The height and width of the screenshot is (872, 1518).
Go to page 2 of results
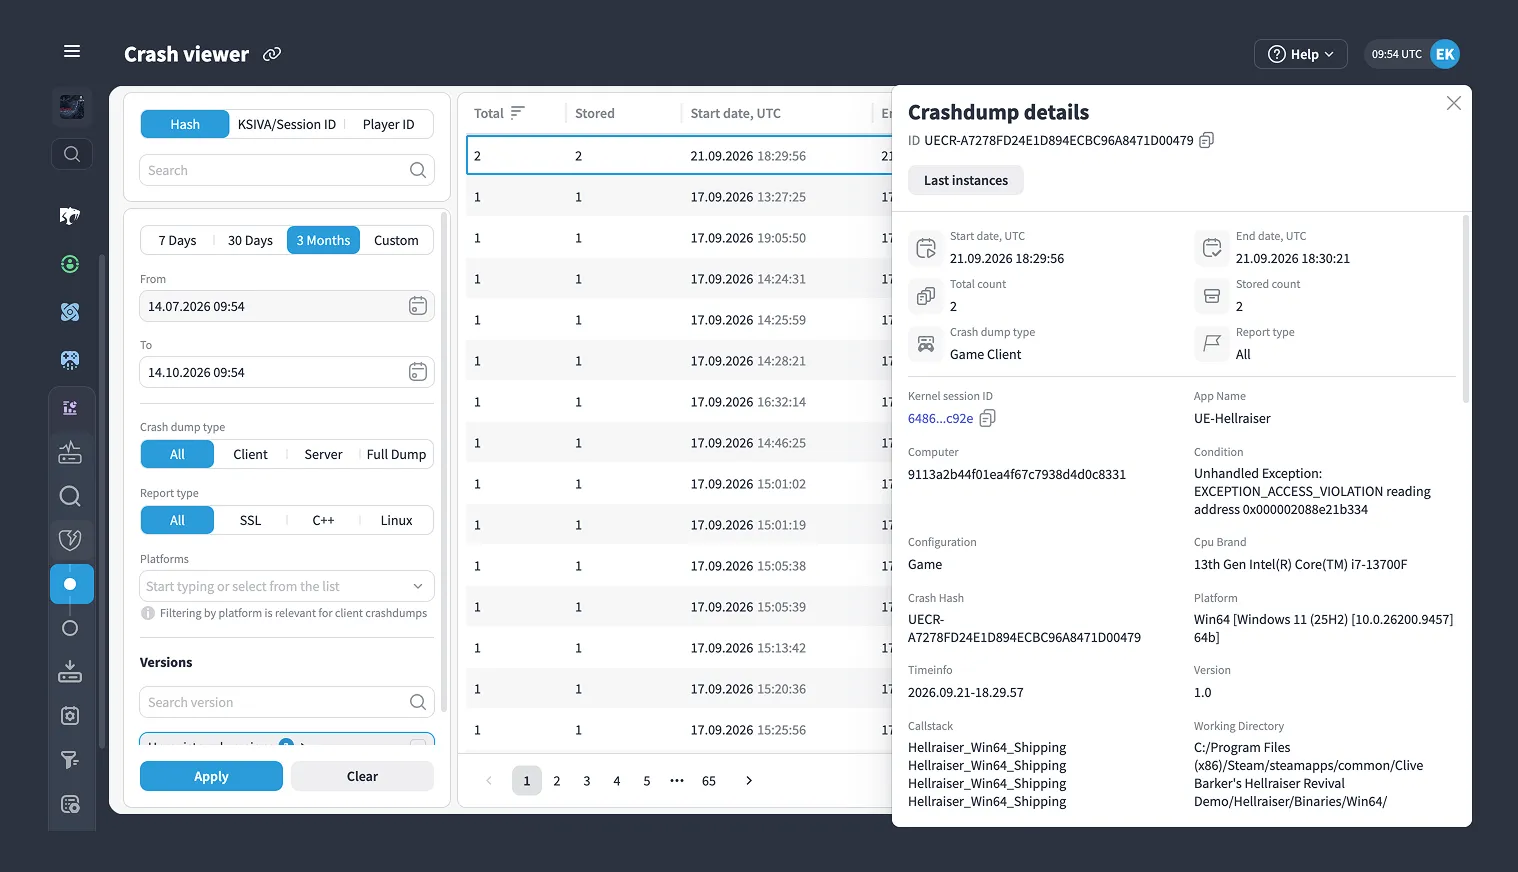pyautogui.click(x=557, y=781)
